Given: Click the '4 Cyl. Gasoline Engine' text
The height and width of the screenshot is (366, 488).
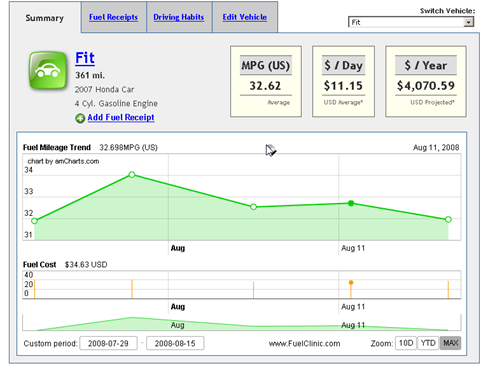Looking at the screenshot, I should pyautogui.click(x=116, y=103).
